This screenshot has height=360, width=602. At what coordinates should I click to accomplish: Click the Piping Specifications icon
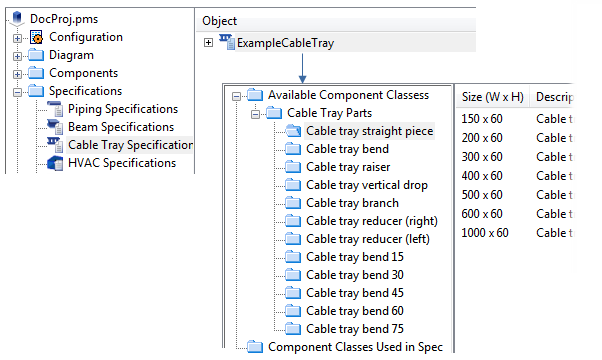point(55,109)
